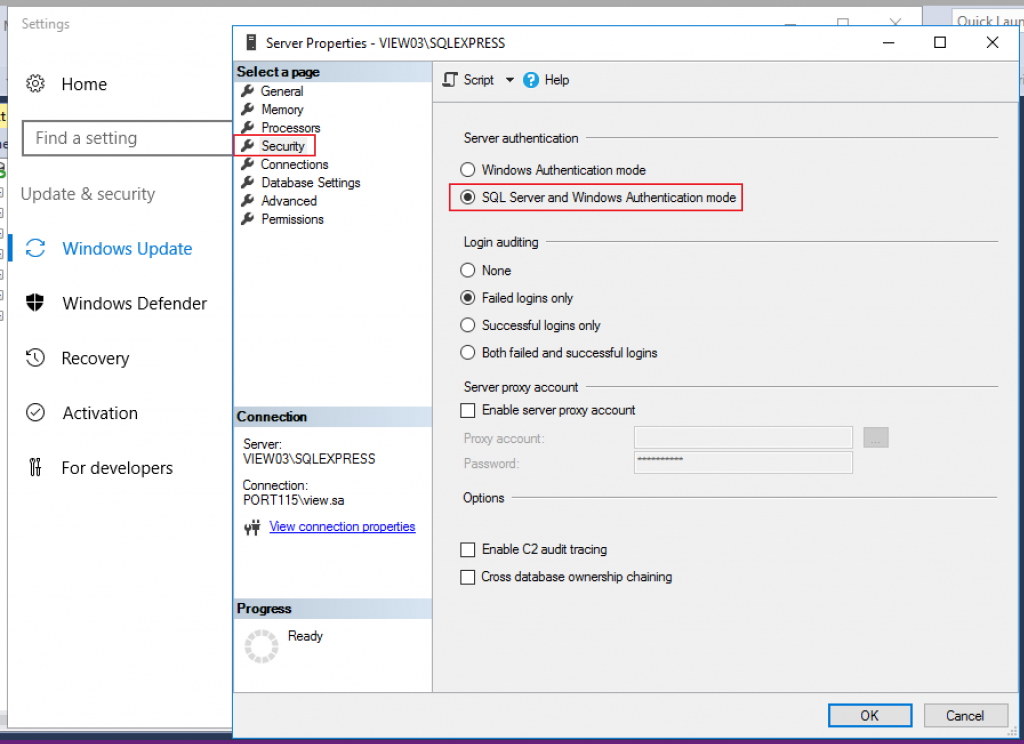Go to the Permissions page
This screenshot has width=1024, height=744.
point(292,219)
